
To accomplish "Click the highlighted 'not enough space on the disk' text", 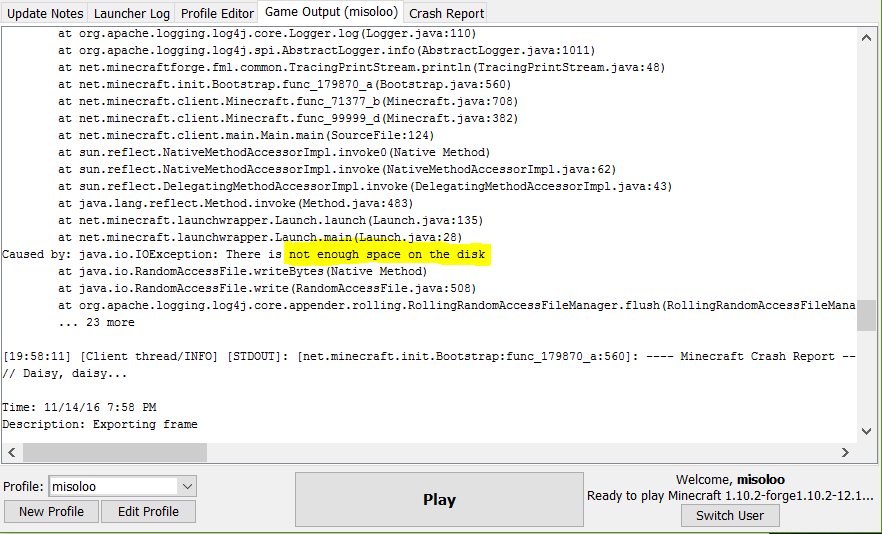I will [387, 254].
